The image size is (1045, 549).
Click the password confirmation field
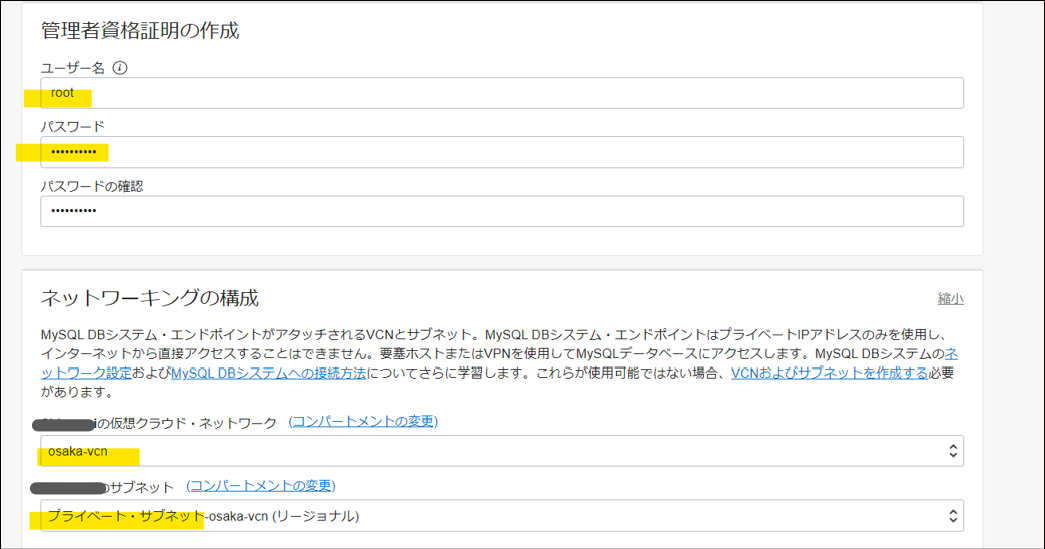click(502, 211)
